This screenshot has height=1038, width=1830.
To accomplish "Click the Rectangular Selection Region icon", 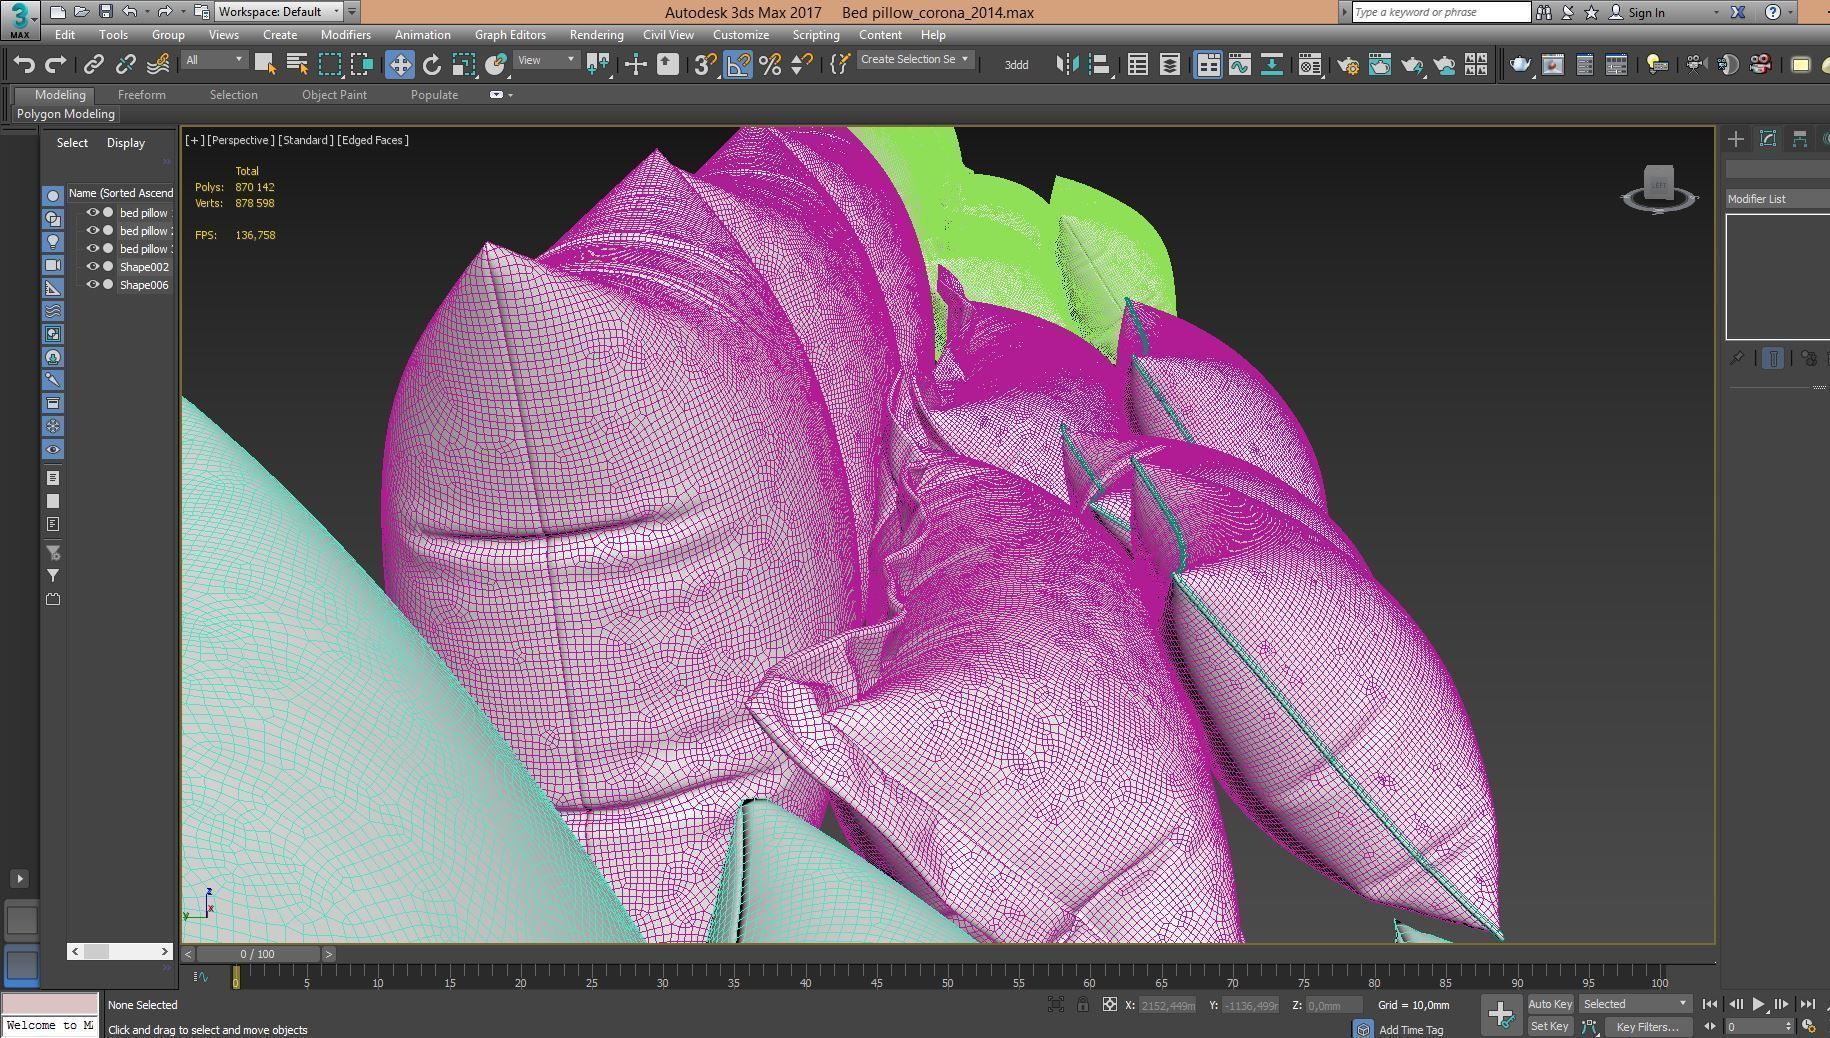I will 329,65.
